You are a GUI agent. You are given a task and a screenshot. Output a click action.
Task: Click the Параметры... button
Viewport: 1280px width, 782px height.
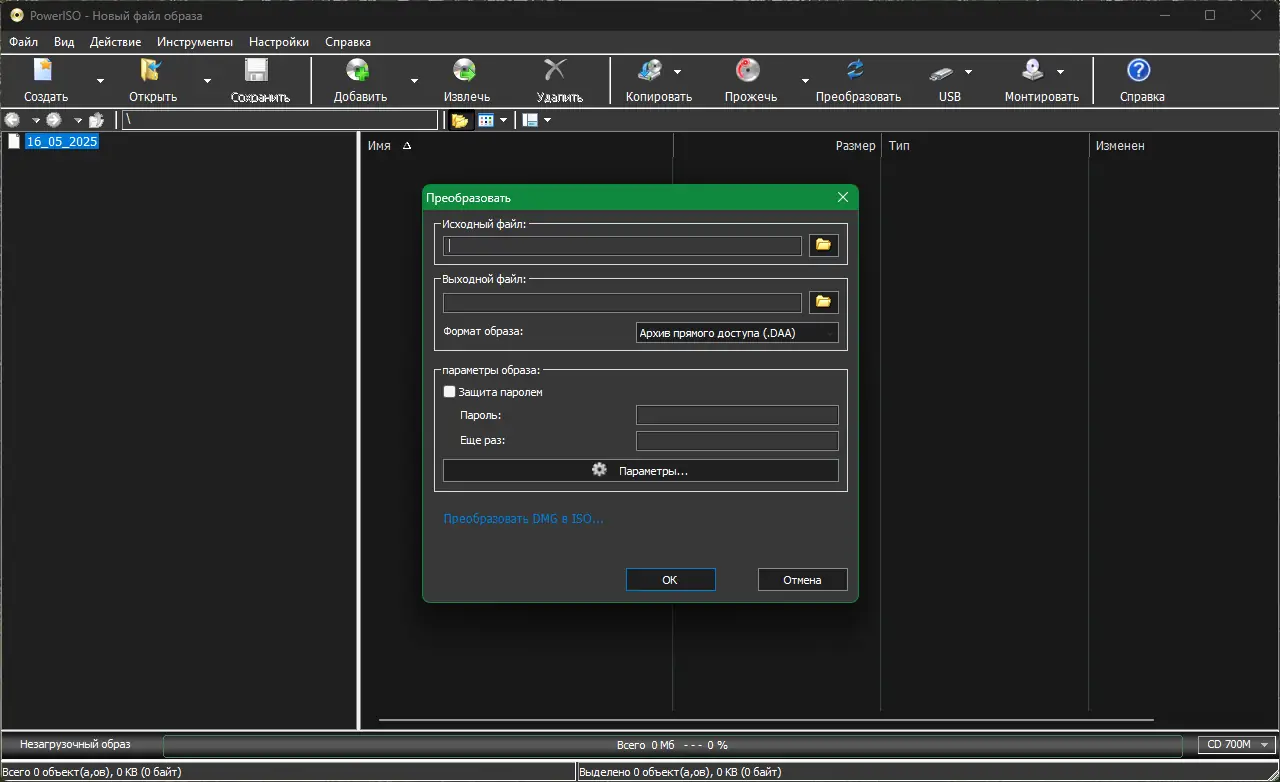[x=641, y=471]
